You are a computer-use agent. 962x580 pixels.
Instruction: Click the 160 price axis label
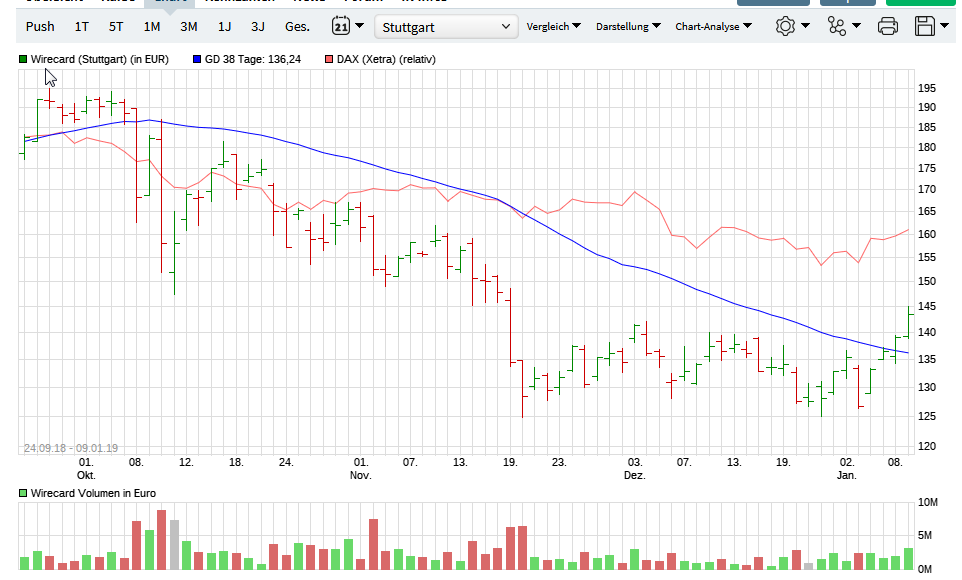point(927,234)
